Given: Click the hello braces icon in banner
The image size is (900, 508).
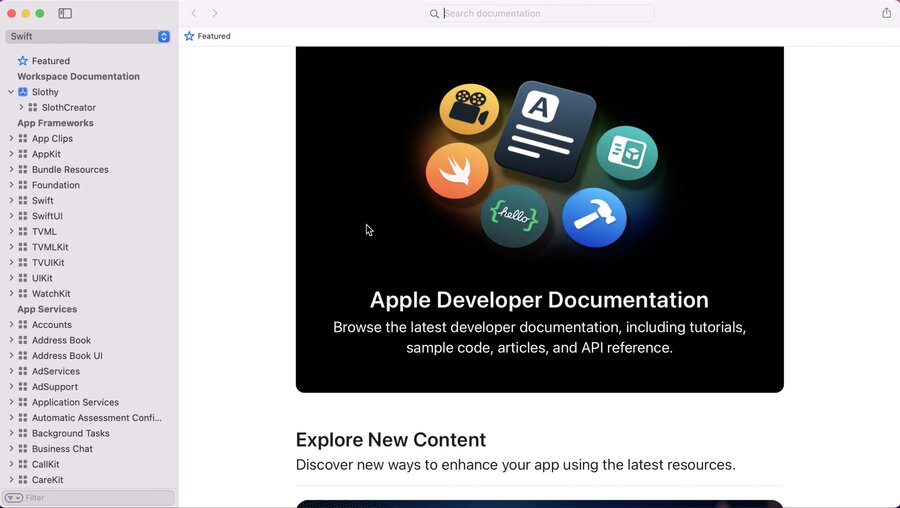Looking at the screenshot, I should tap(514, 216).
